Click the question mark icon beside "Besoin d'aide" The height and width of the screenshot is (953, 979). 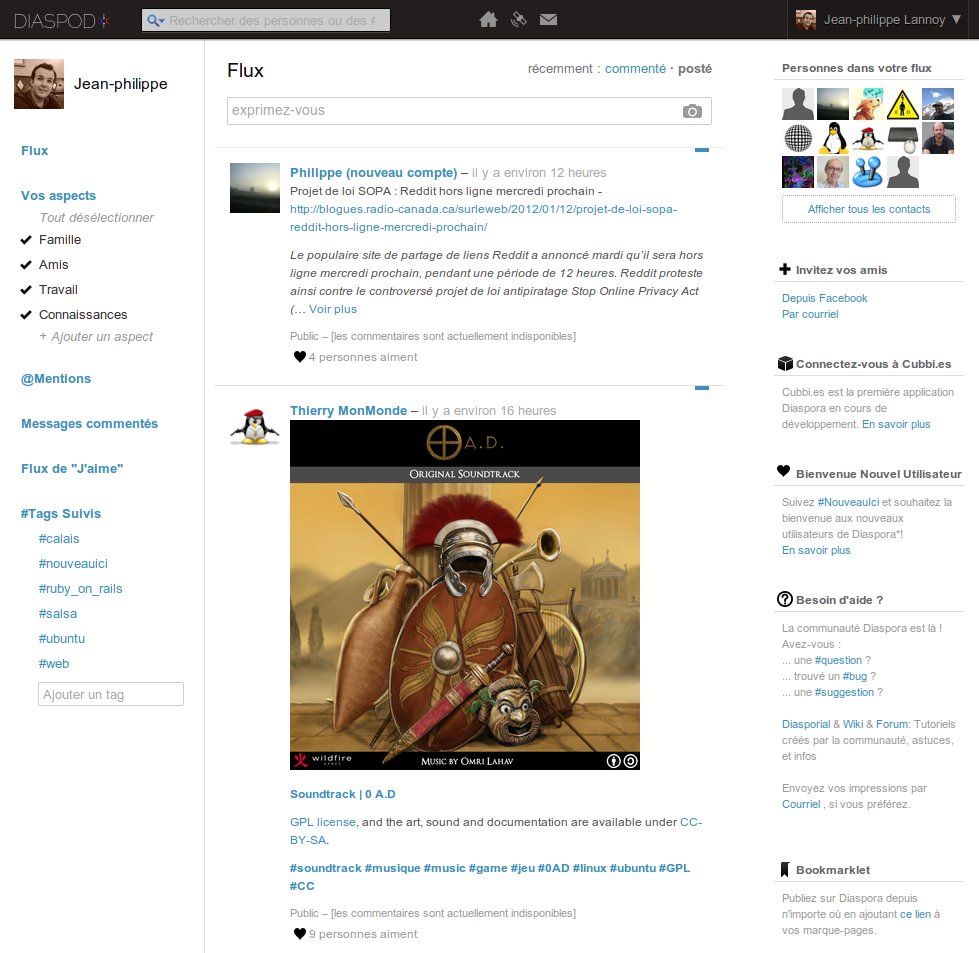[785, 599]
